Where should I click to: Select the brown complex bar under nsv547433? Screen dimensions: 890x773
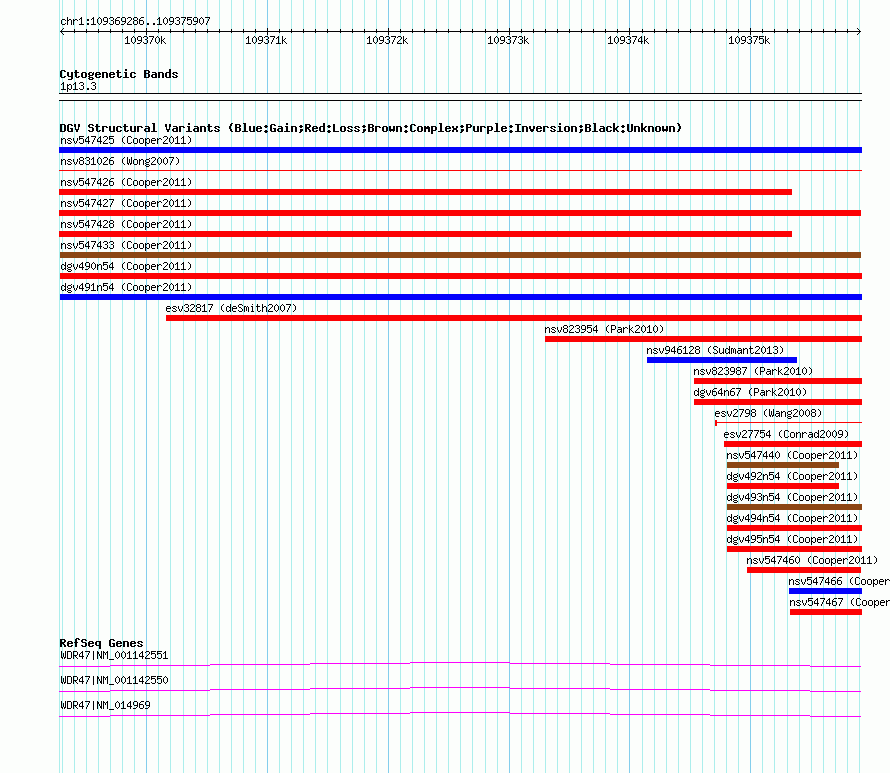(x=460, y=255)
